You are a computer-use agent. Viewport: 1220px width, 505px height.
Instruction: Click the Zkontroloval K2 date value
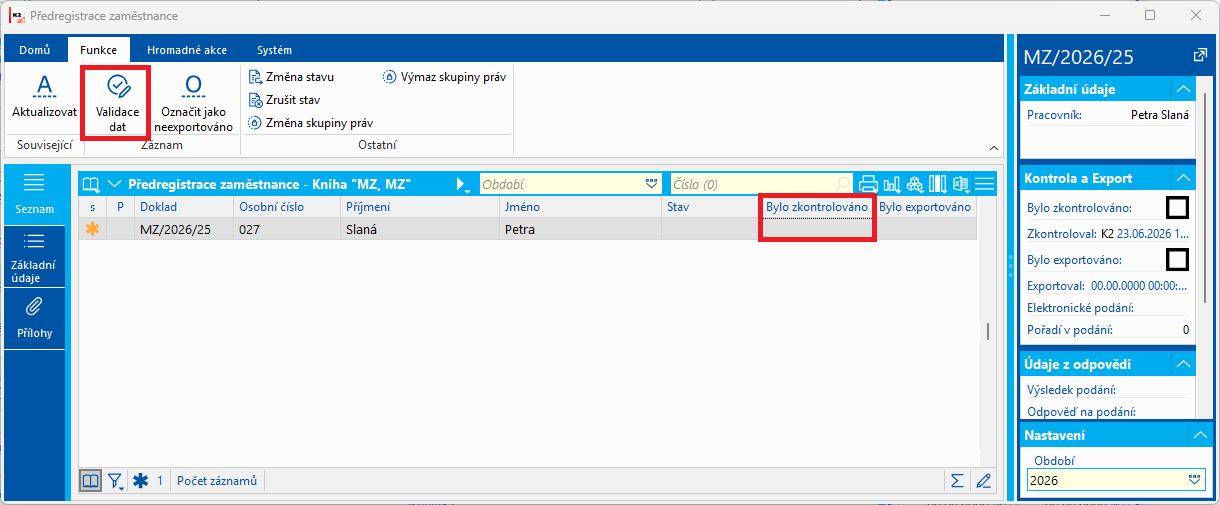tap(1146, 234)
